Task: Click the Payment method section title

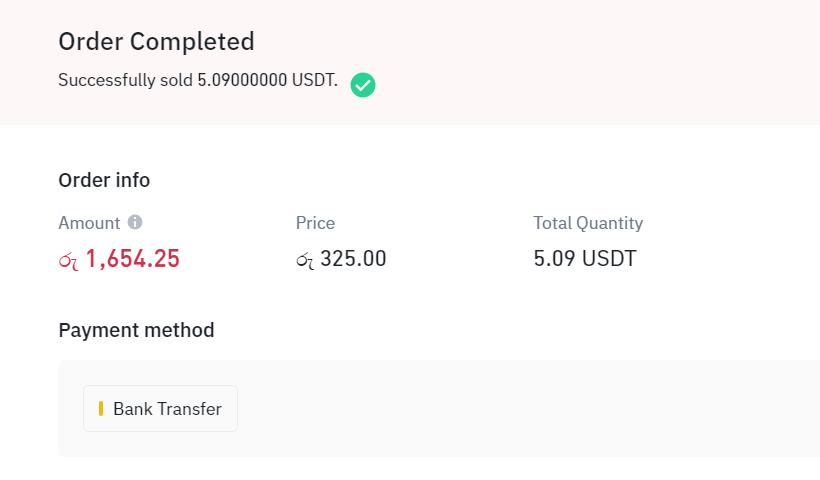Action: (136, 330)
